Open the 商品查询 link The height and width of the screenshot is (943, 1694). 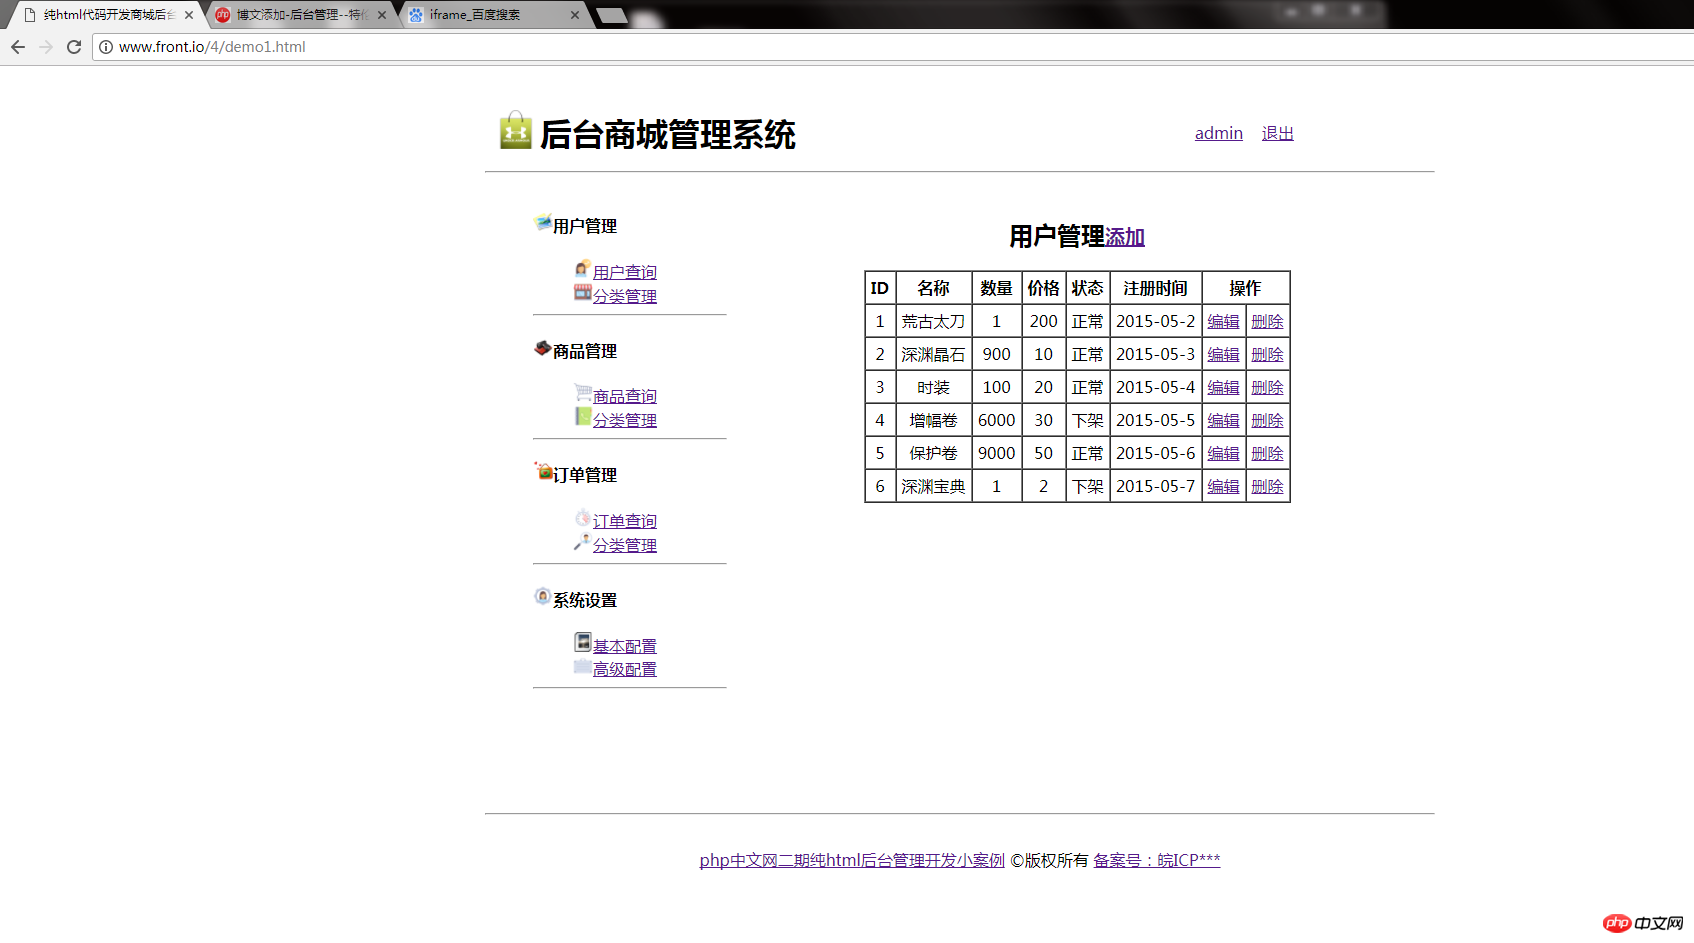tap(625, 396)
